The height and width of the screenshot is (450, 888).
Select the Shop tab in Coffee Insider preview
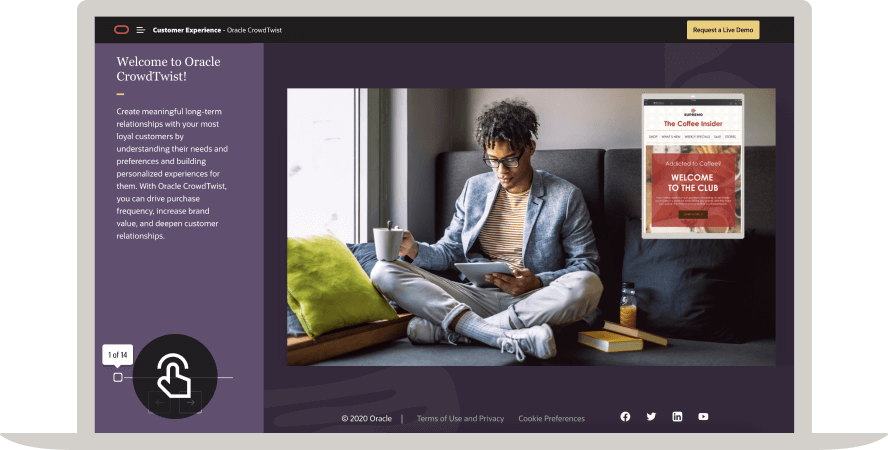point(653,136)
